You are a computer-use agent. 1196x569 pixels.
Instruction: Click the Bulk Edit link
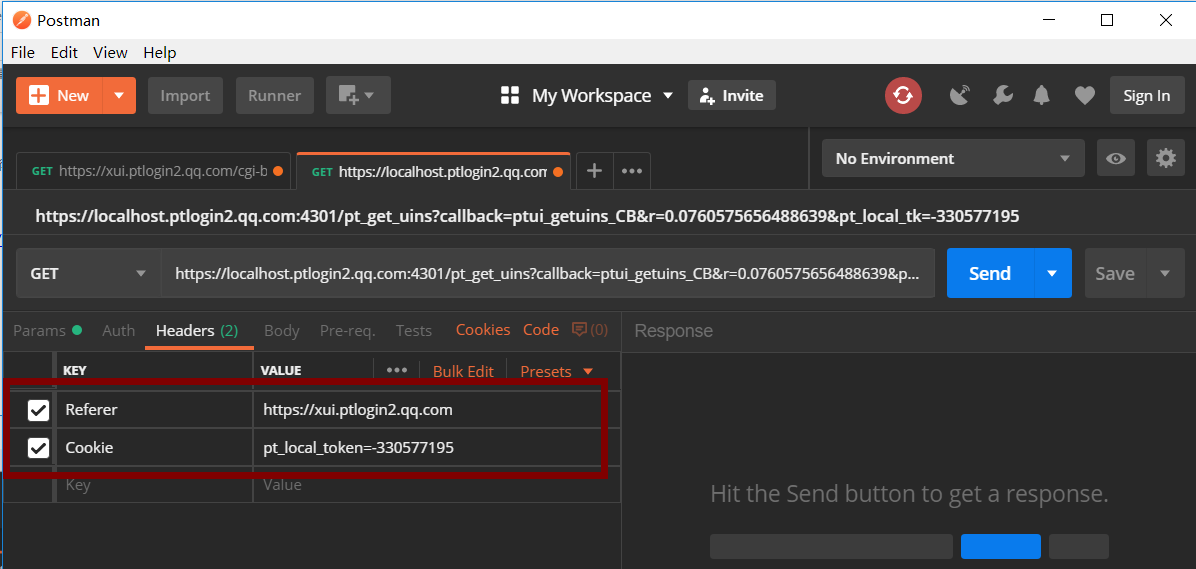(463, 371)
